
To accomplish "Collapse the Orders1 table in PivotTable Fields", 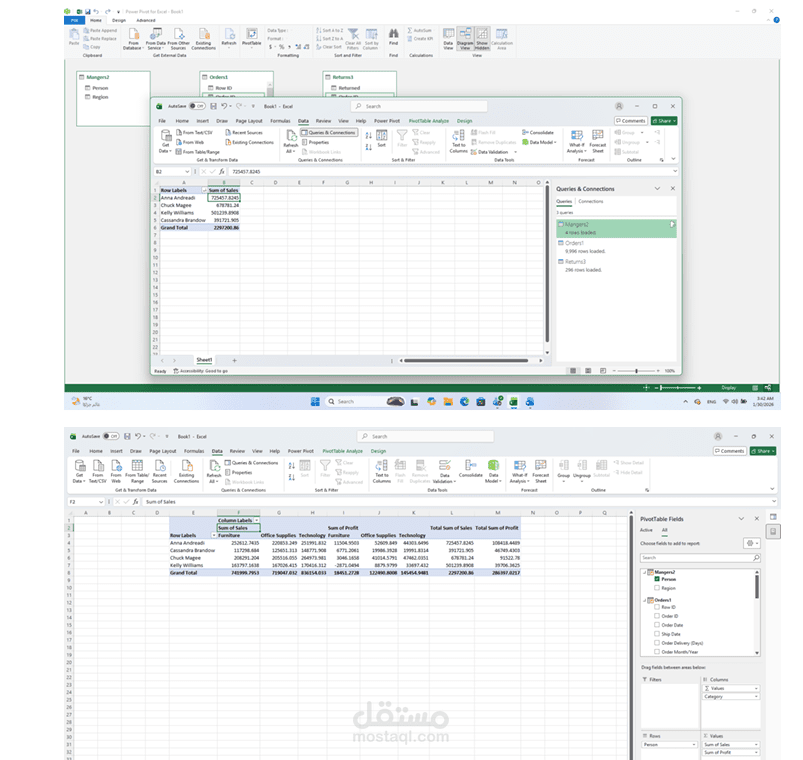I will point(644,600).
